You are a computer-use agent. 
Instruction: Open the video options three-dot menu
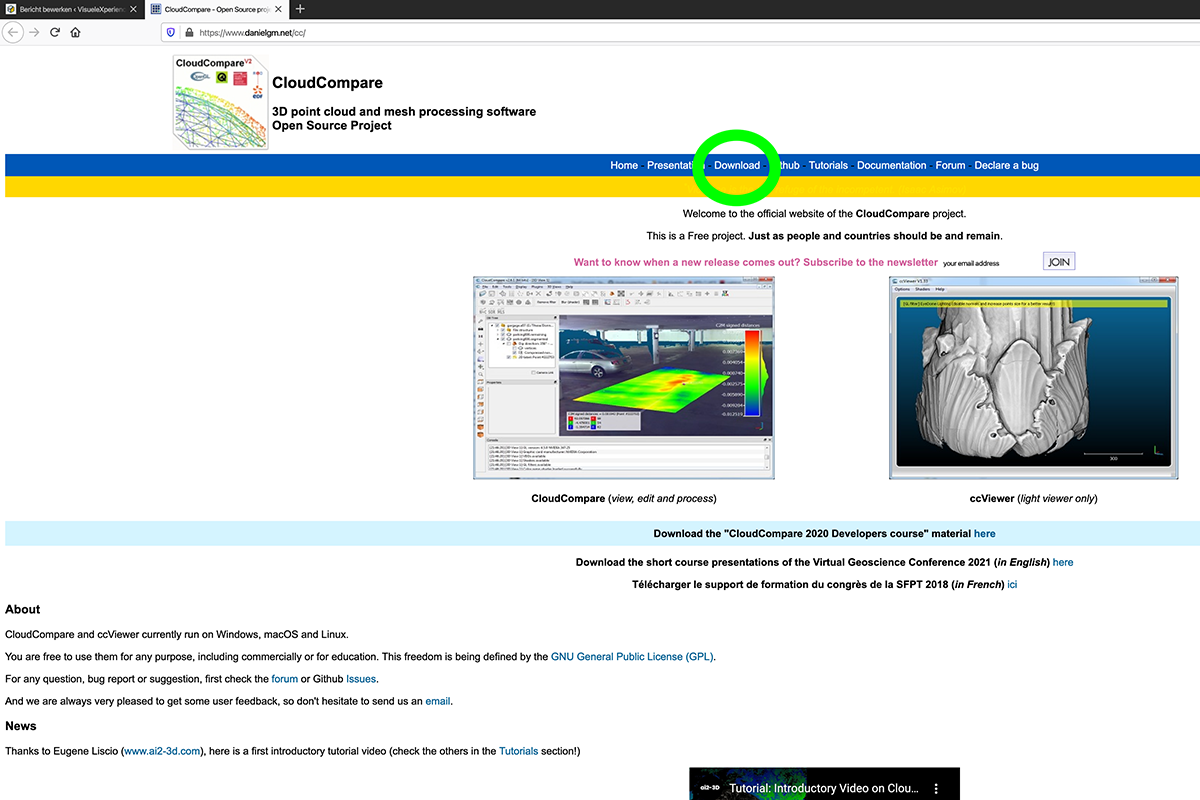[937, 789]
